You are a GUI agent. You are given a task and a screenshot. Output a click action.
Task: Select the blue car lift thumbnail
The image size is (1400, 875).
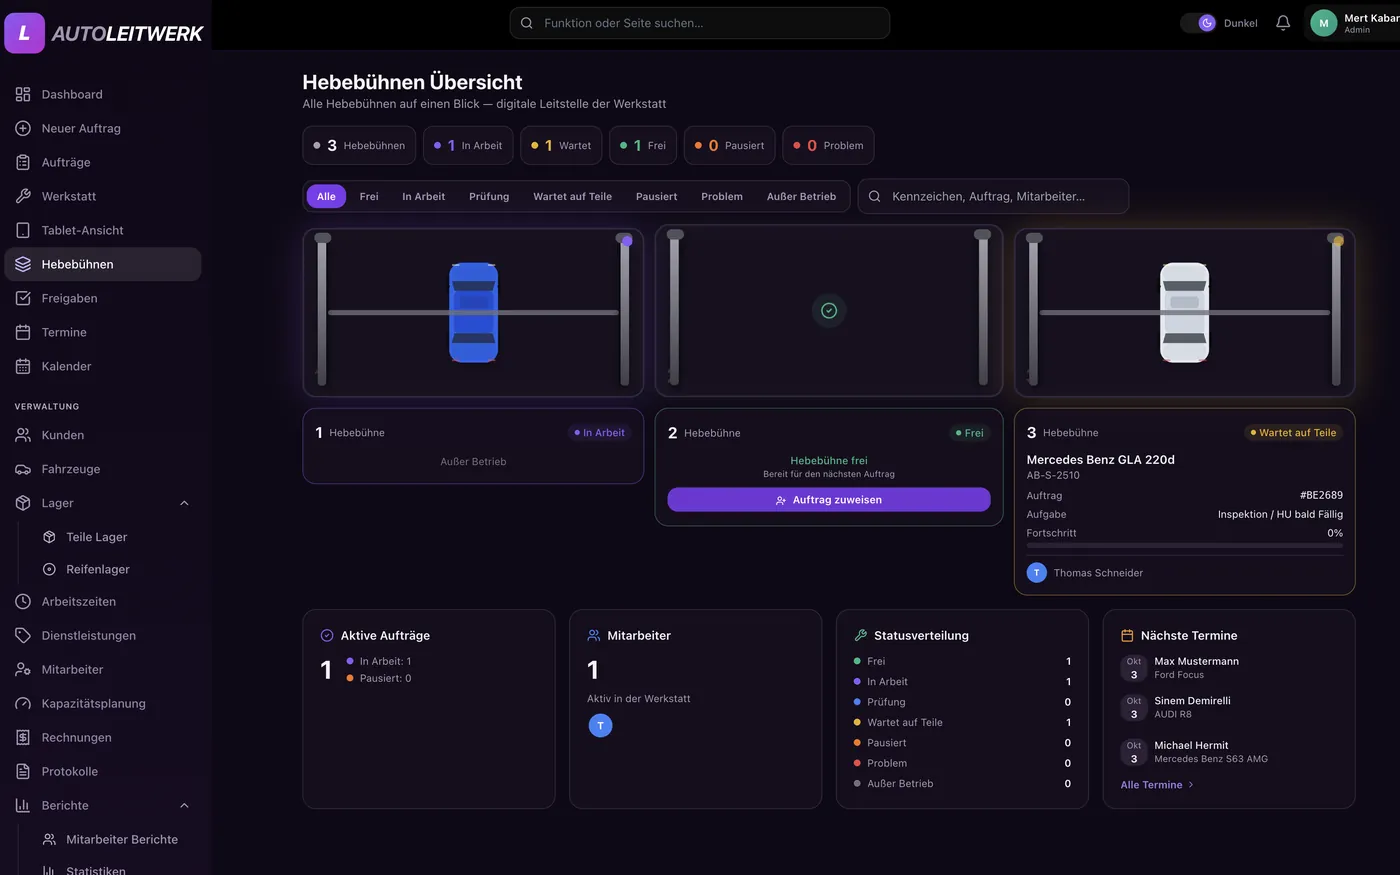(473, 312)
